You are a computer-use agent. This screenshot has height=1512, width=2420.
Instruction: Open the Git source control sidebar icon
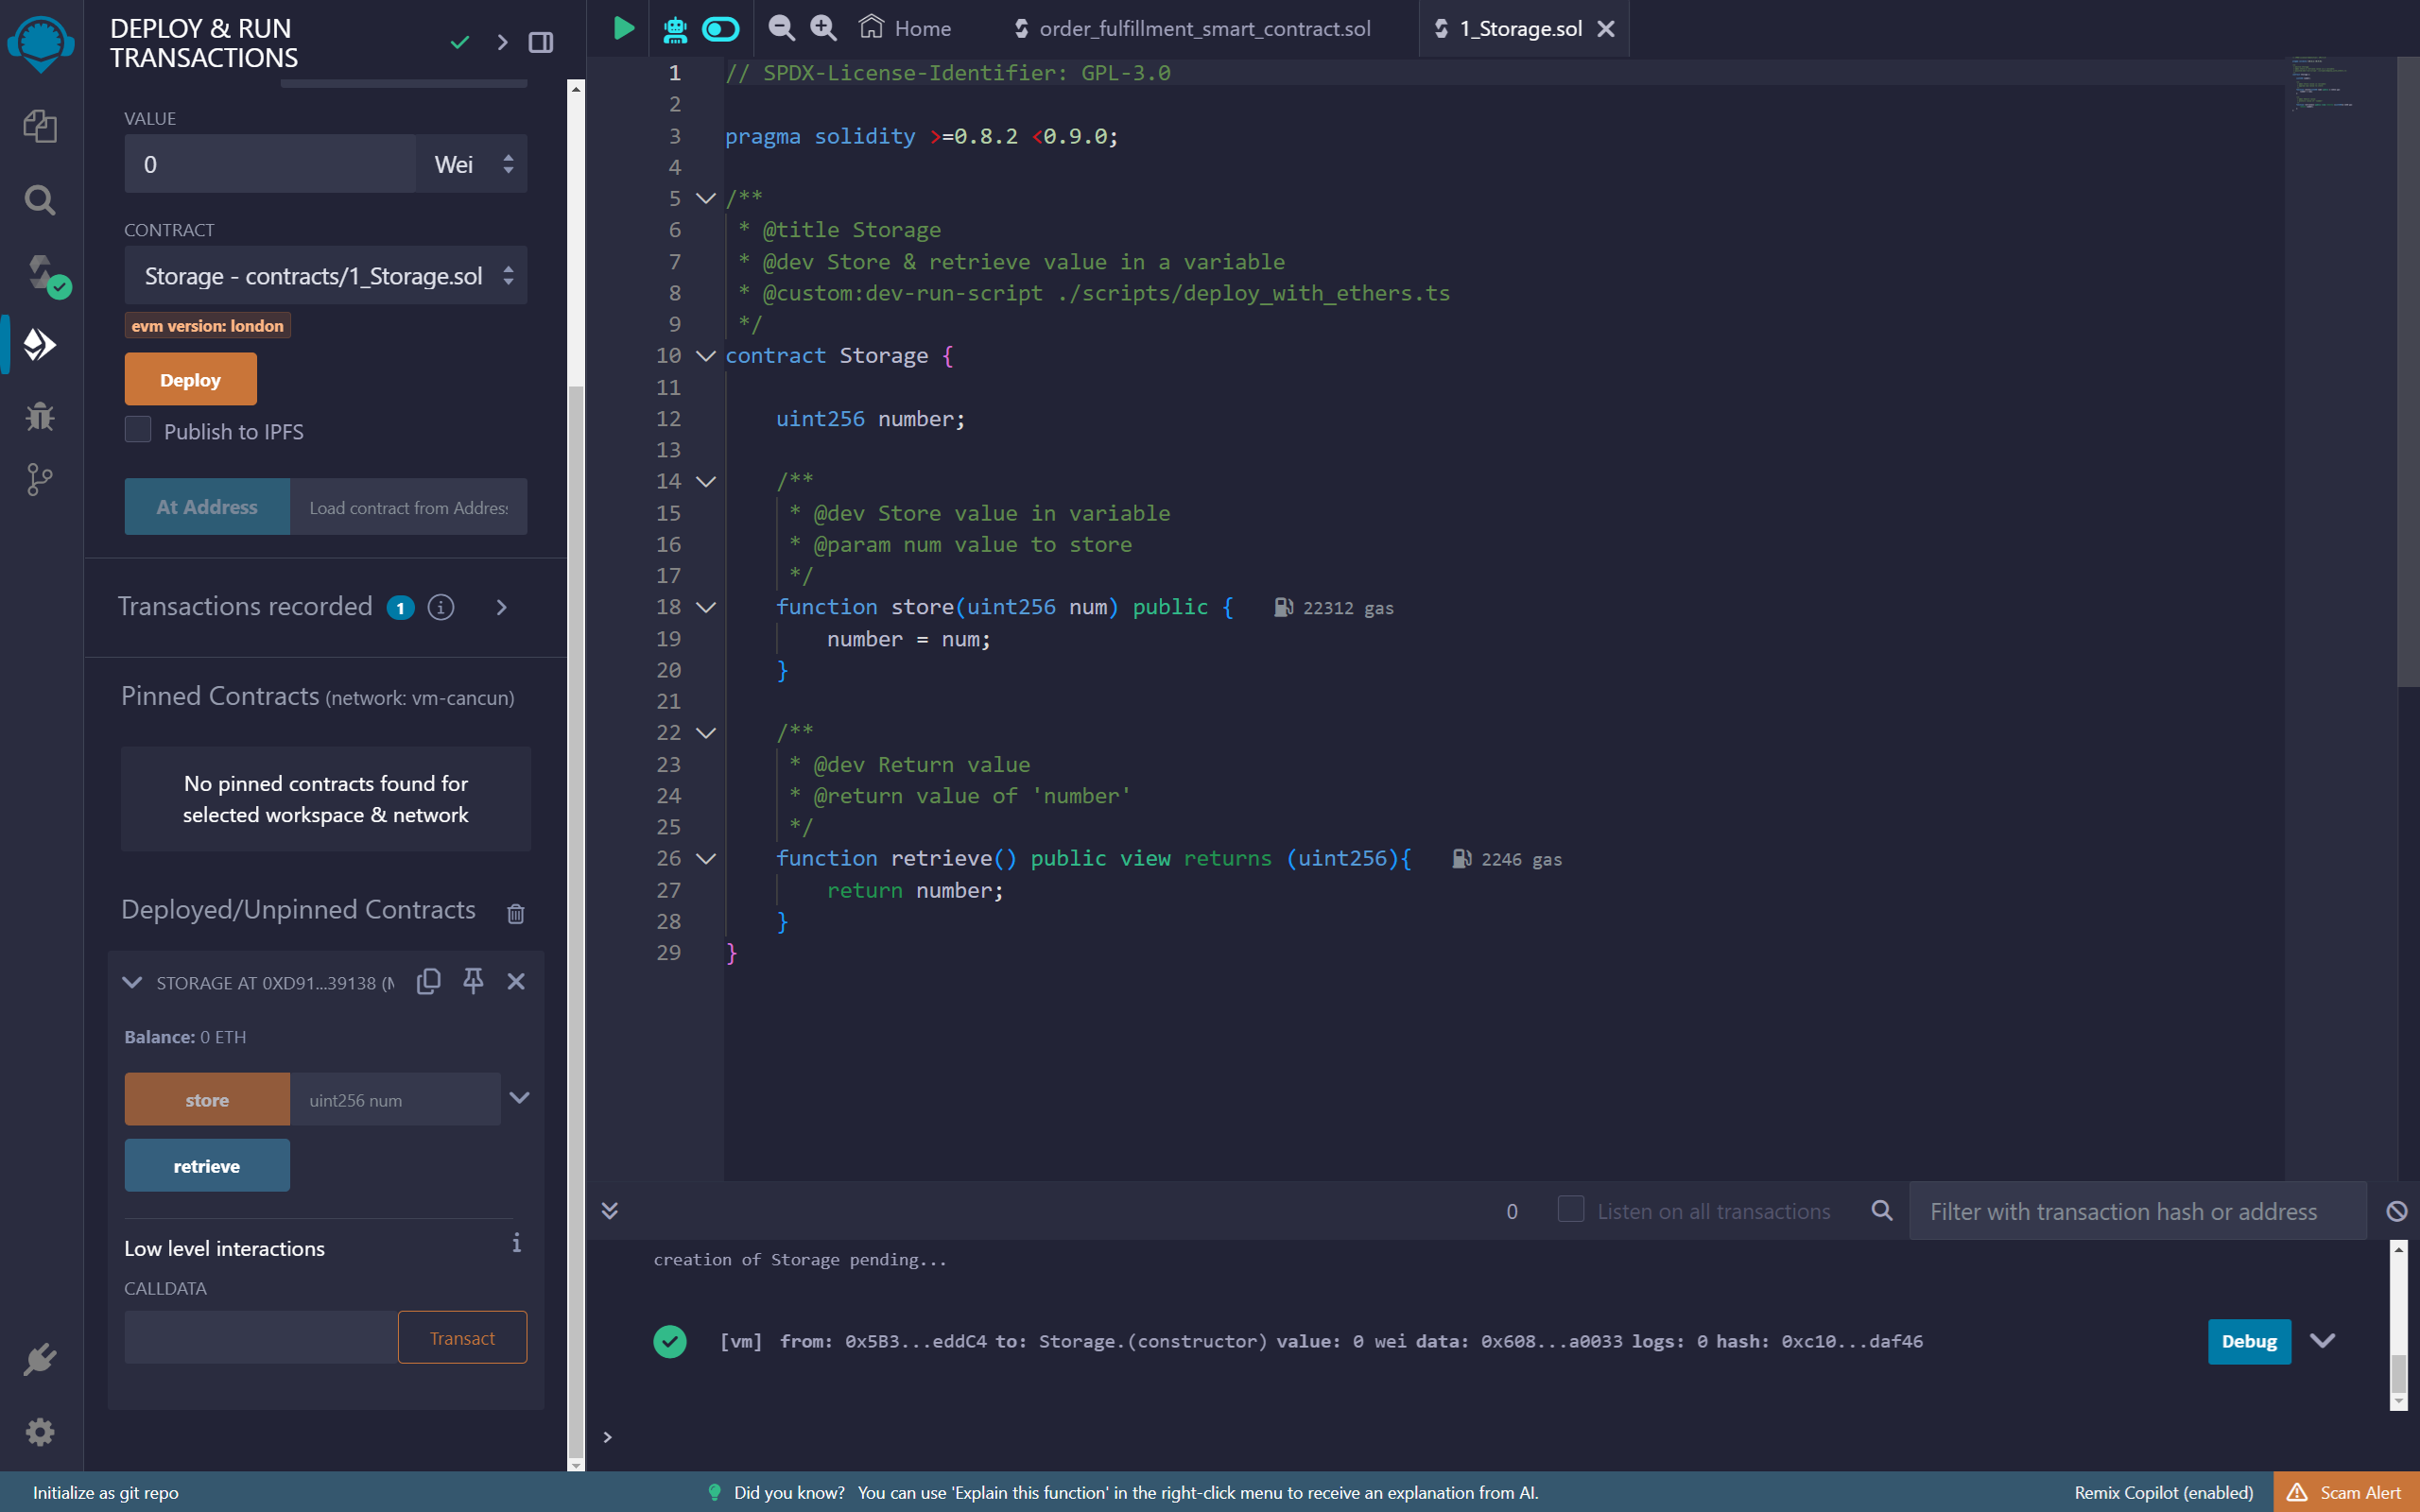(40, 480)
